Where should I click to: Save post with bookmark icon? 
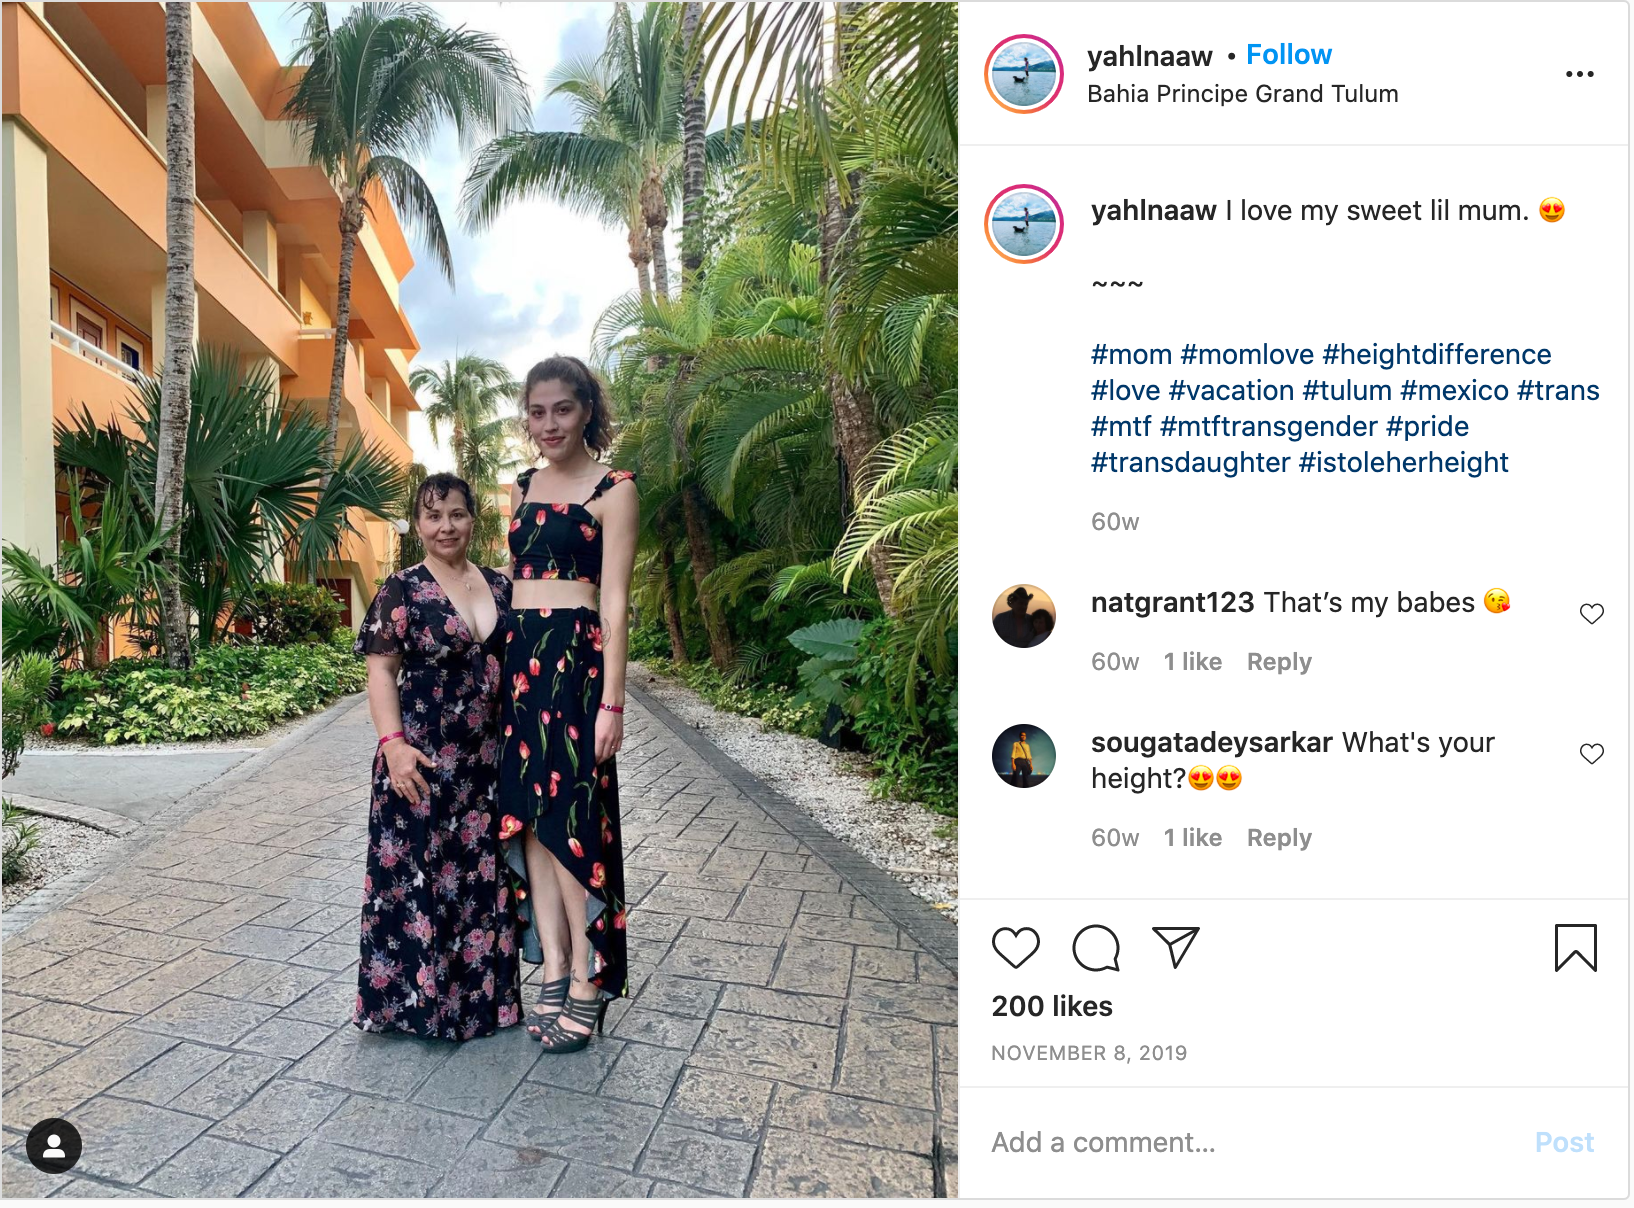pyautogui.click(x=1575, y=948)
